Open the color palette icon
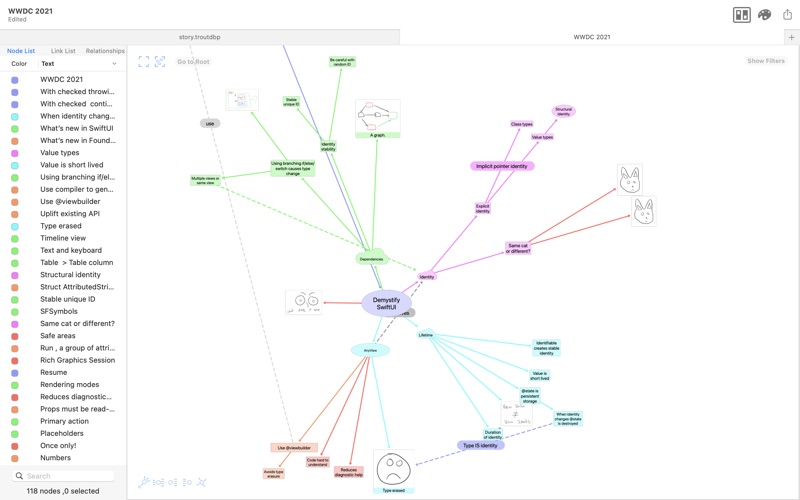The height and width of the screenshot is (500, 800). pos(764,15)
